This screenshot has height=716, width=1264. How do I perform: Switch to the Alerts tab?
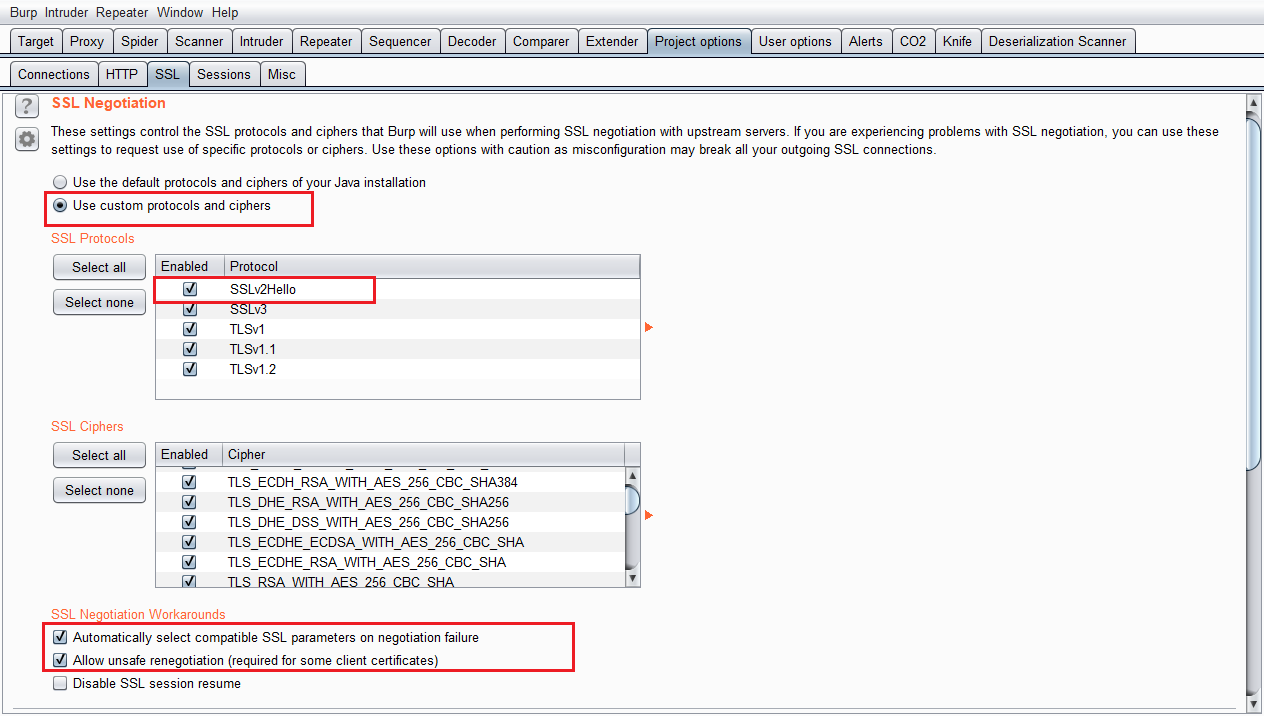tap(866, 41)
